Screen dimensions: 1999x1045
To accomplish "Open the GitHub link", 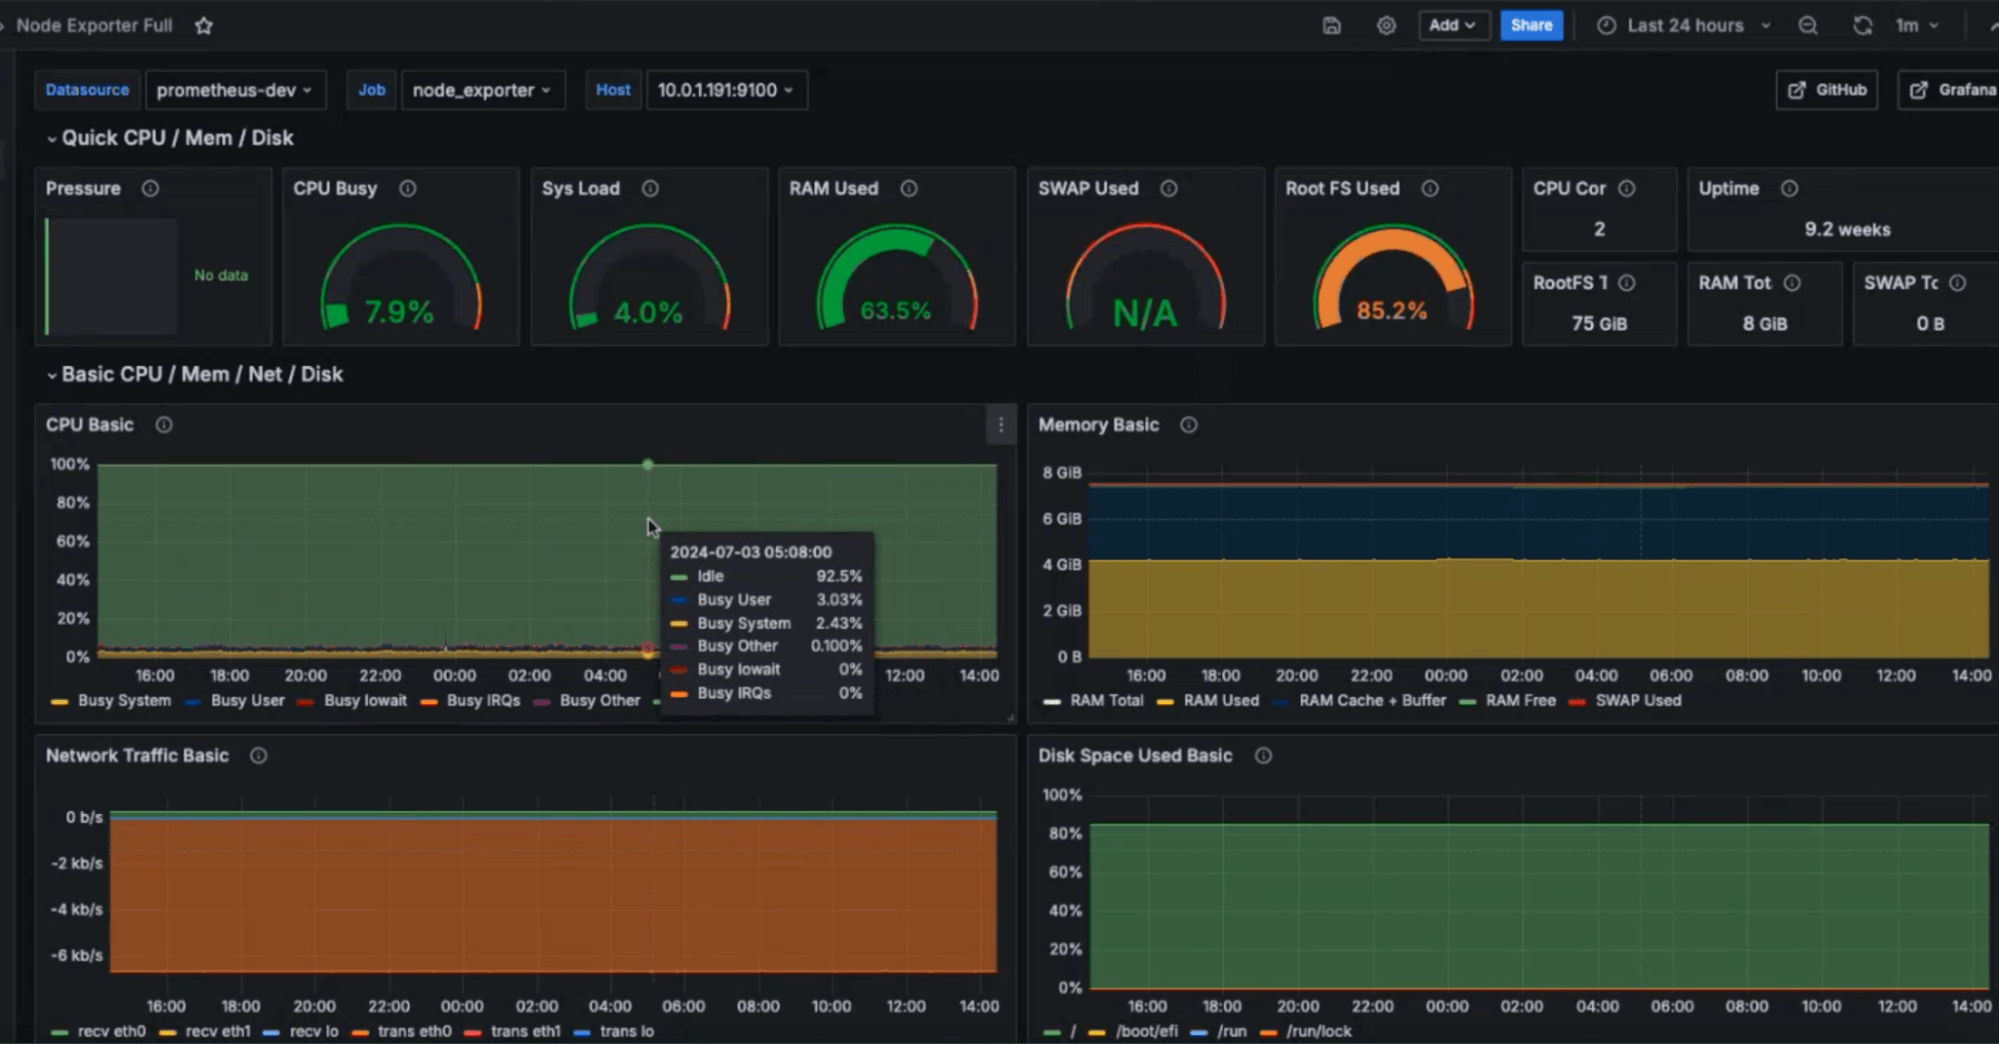I will click(1827, 90).
